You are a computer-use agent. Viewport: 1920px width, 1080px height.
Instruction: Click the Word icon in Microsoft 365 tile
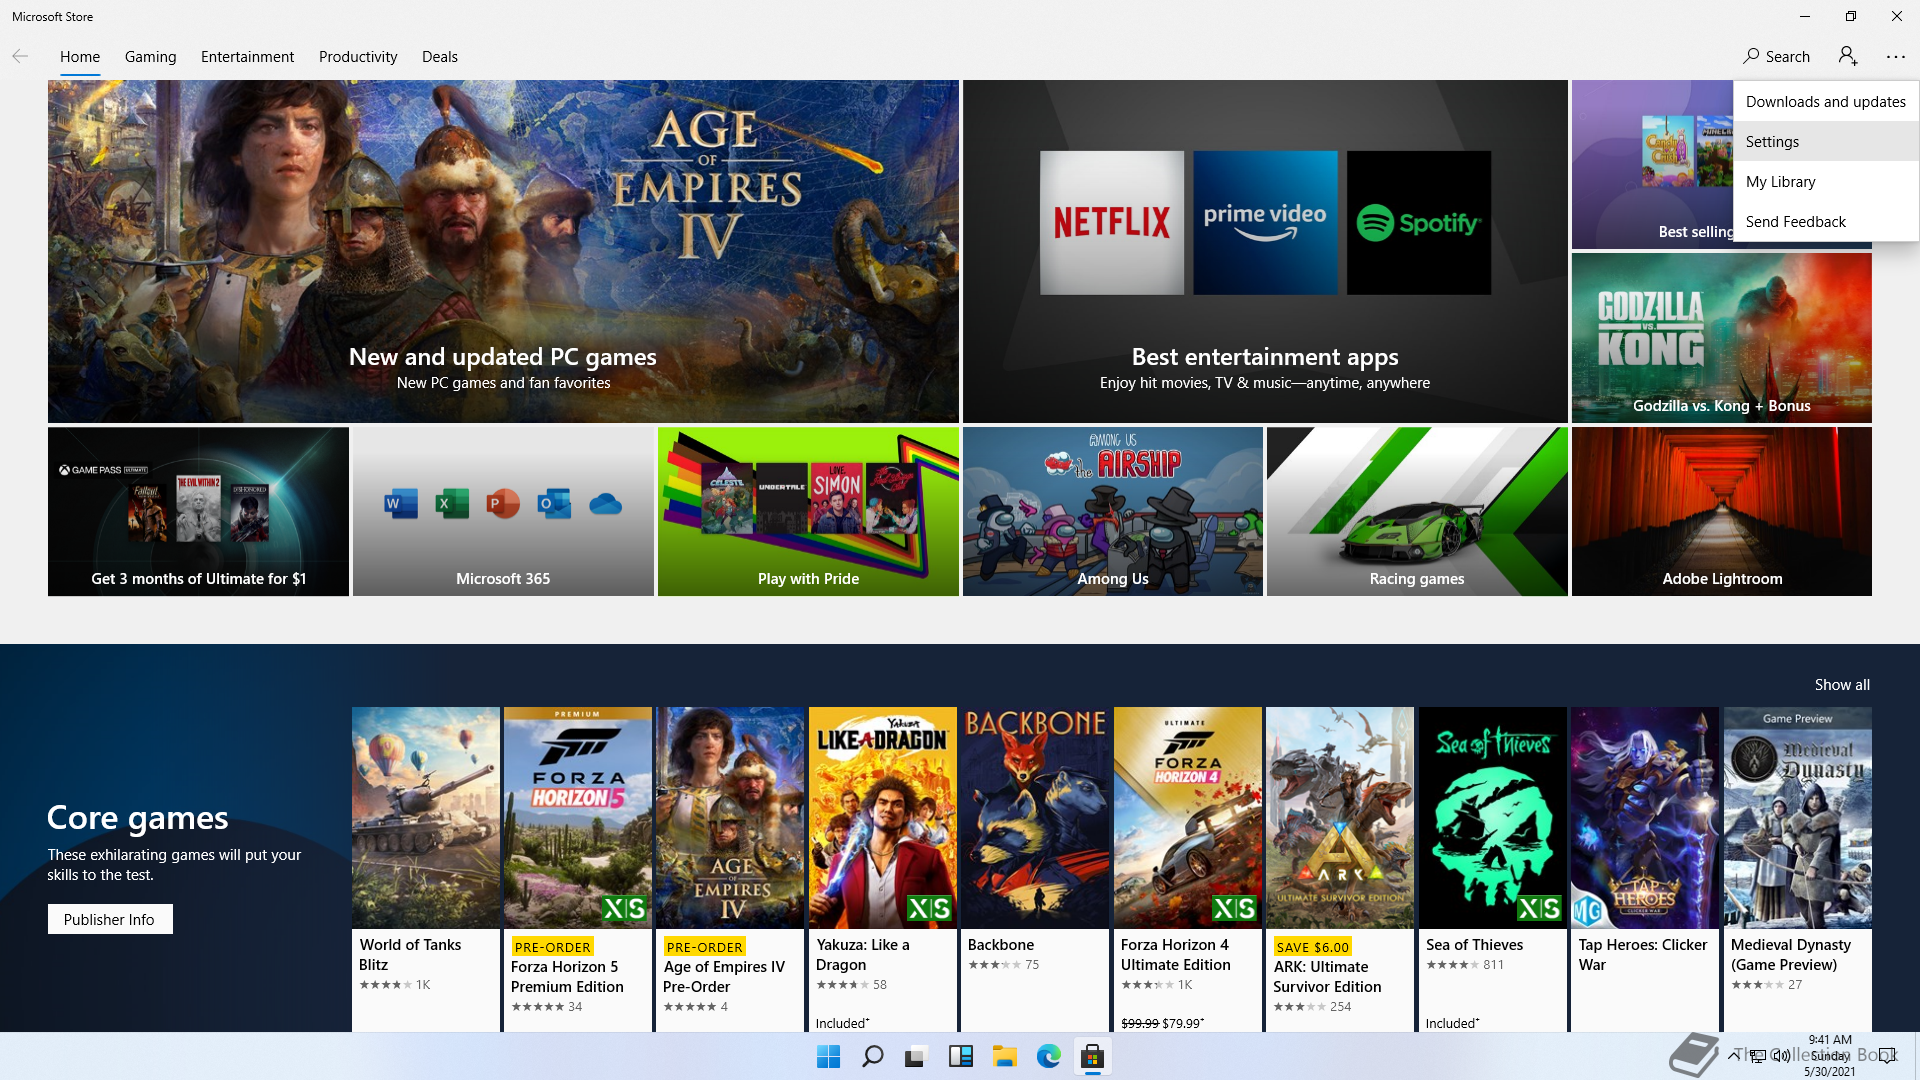(x=401, y=503)
